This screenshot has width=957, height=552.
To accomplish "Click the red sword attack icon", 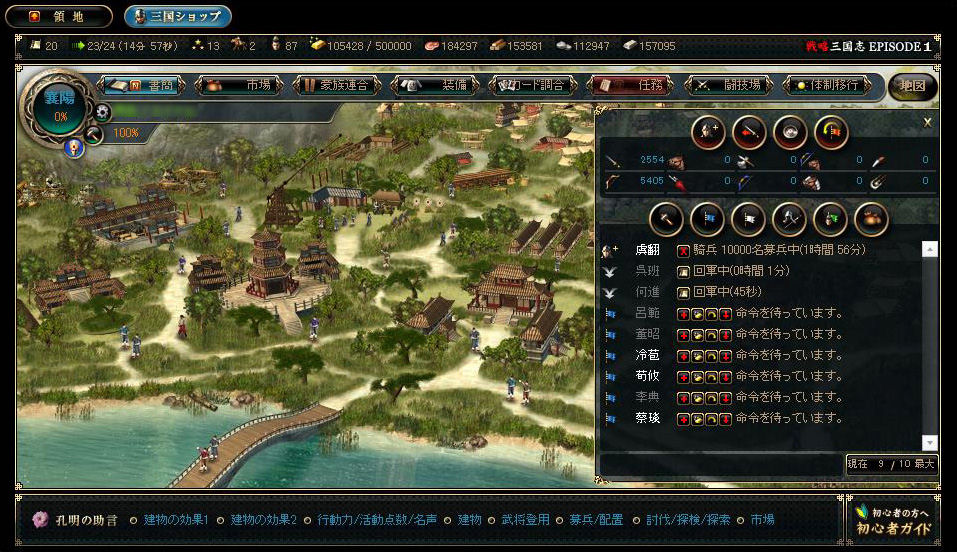I will pos(748,131).
